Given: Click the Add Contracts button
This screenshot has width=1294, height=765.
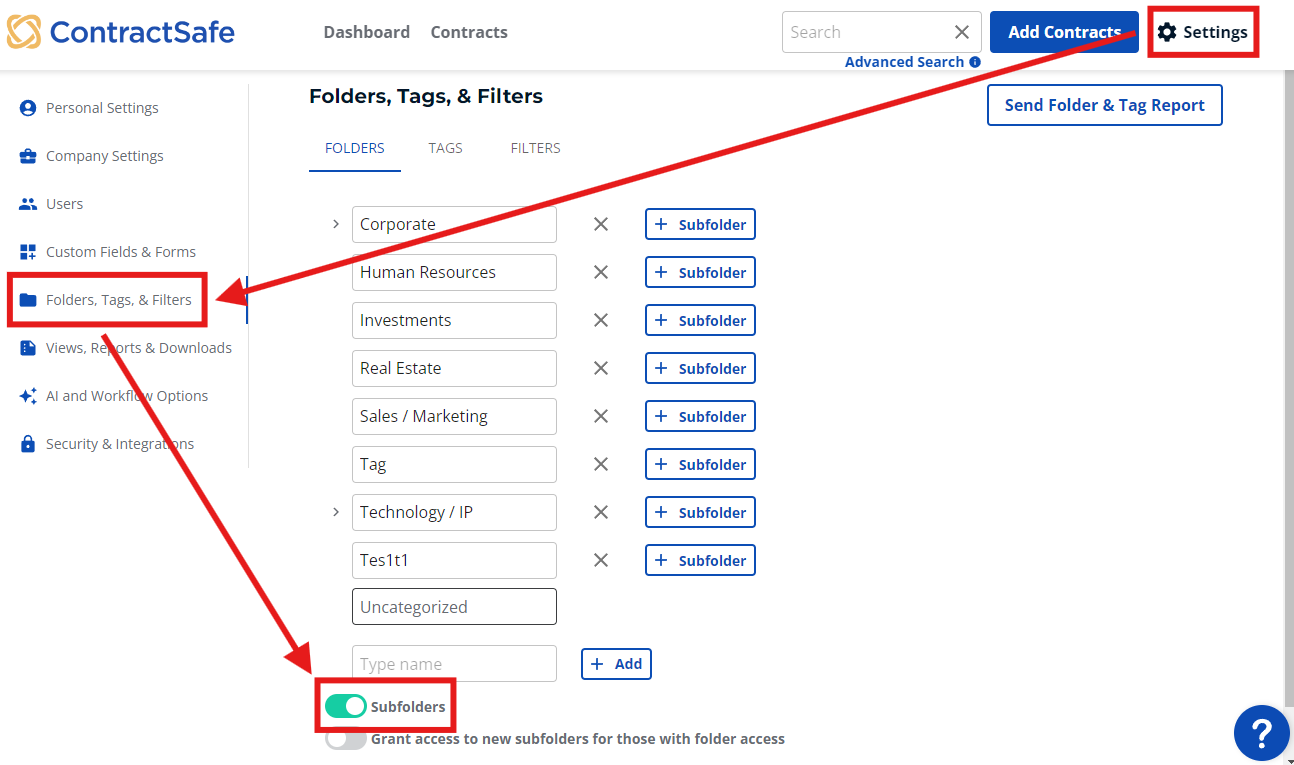Looking at the screenshot, I should 1063,31.
